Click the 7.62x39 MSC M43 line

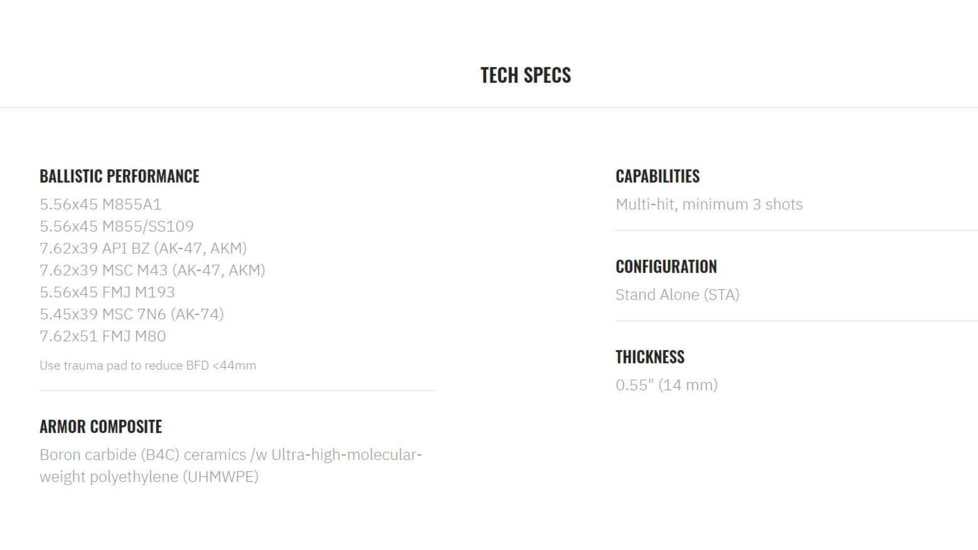point(152,270)
